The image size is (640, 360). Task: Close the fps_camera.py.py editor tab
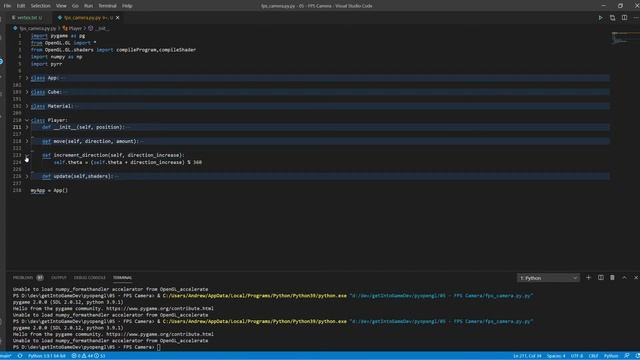tap(118, 18)
